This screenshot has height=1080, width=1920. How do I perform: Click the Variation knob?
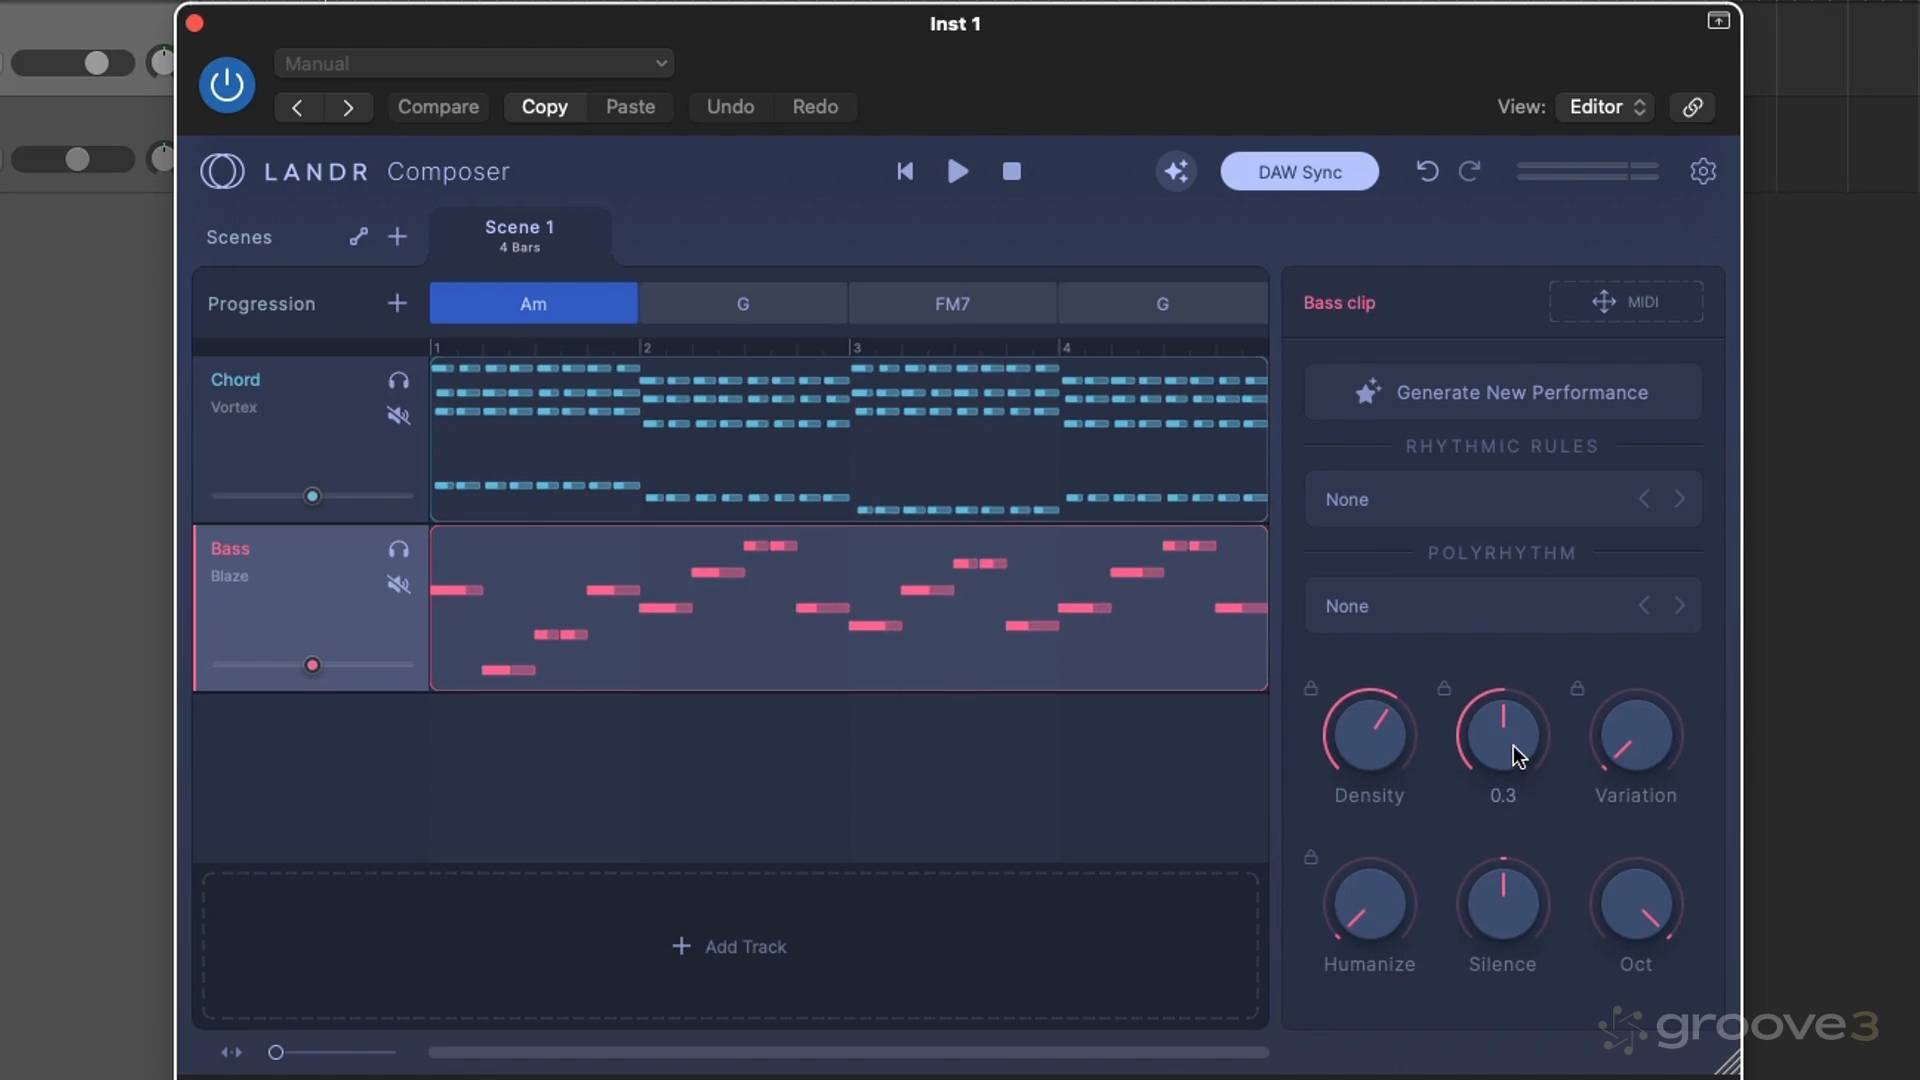(x=1636, y=735)
